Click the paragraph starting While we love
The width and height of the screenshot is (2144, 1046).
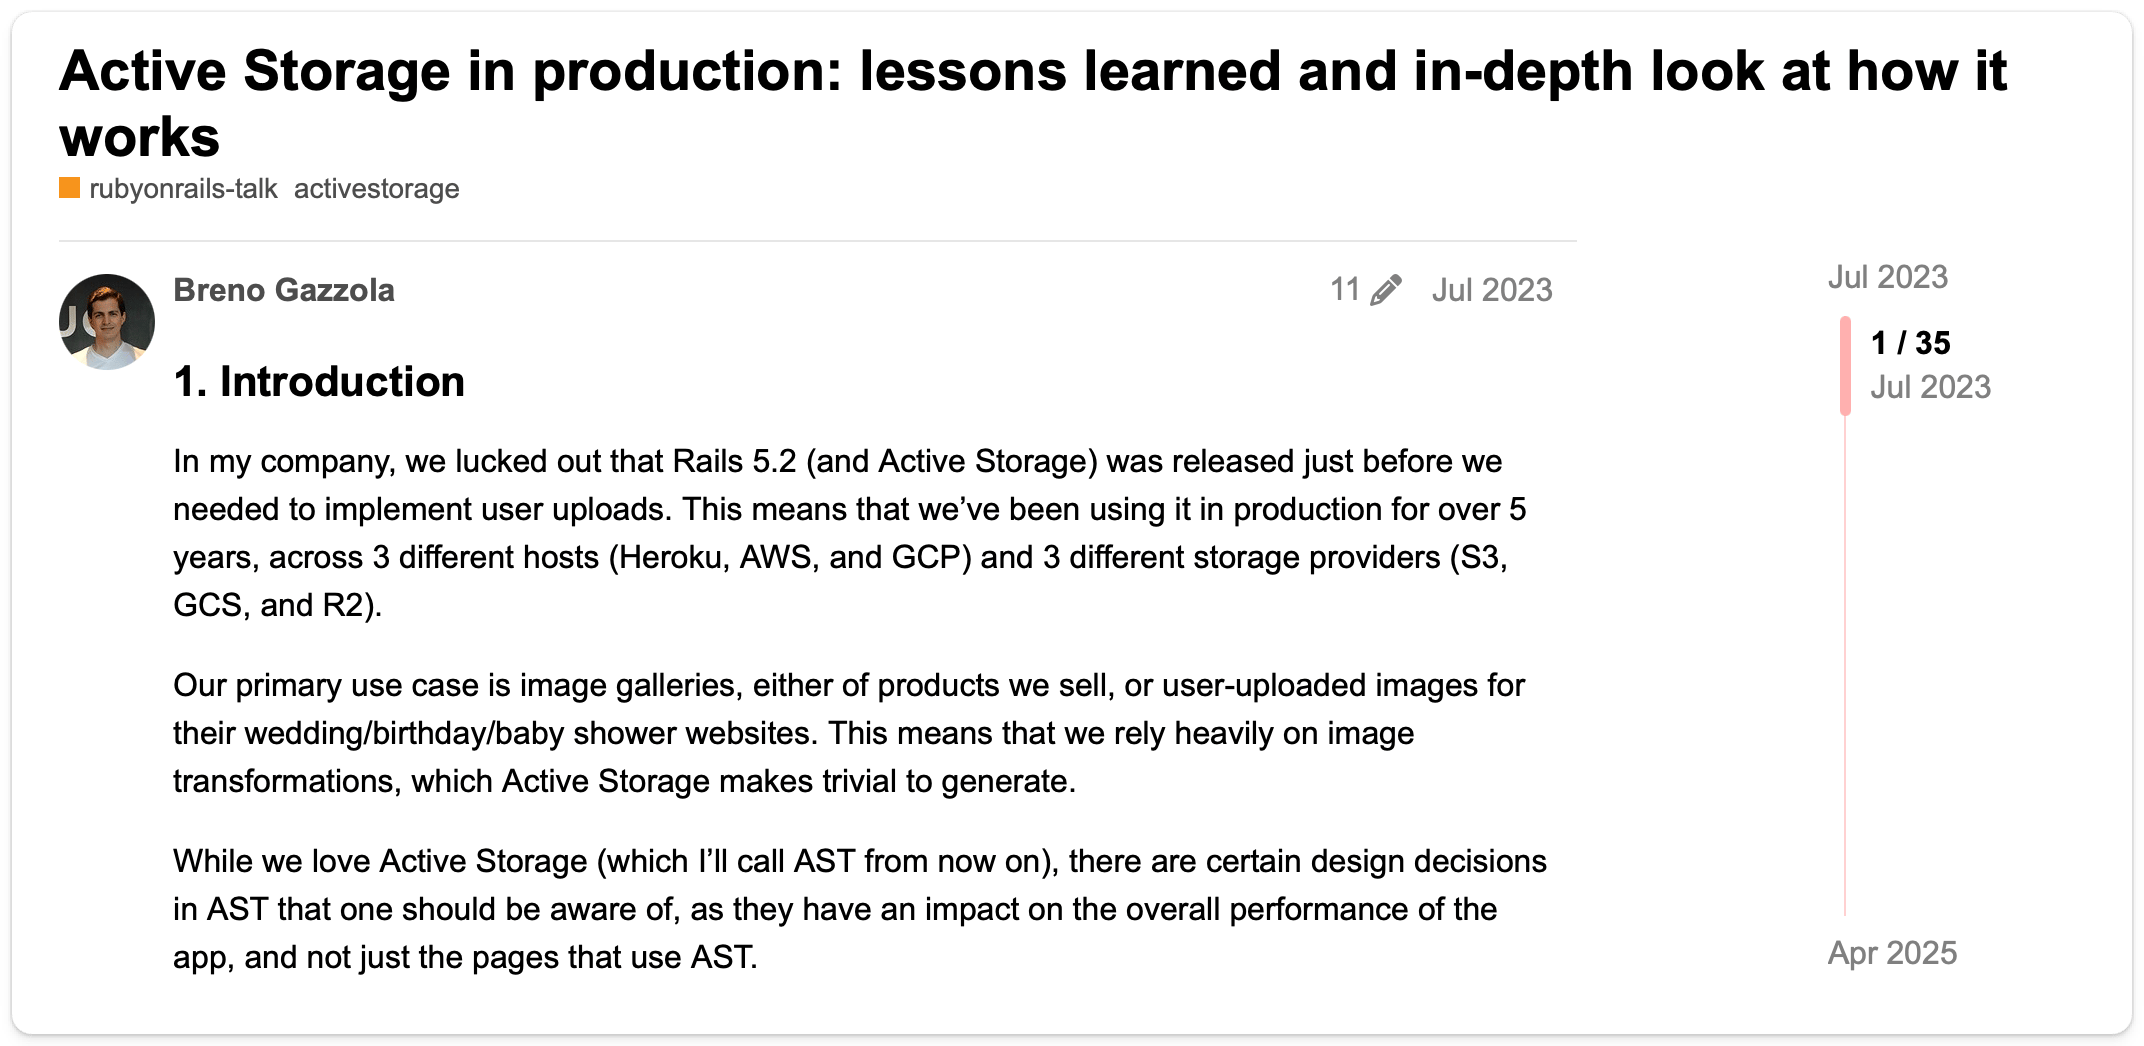coord(858,909)
